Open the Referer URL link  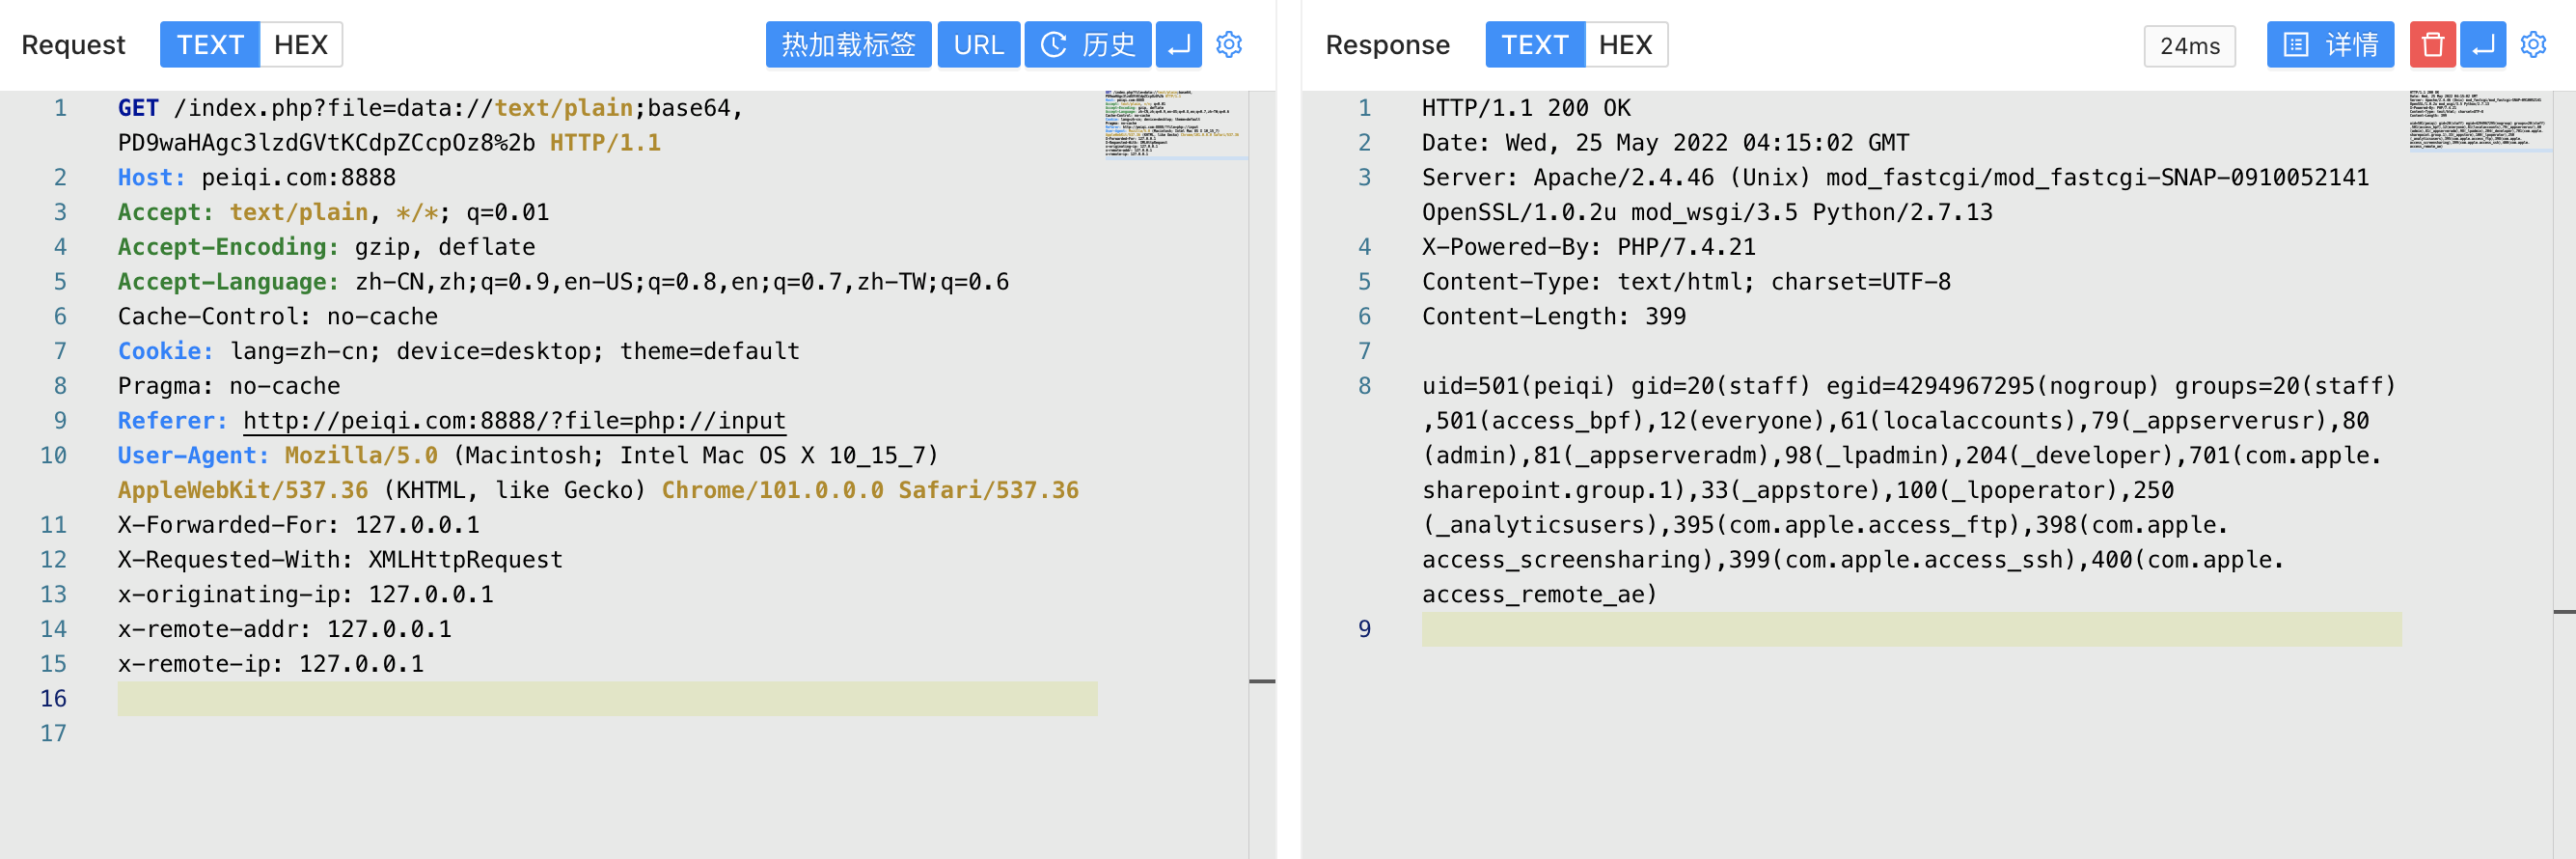514,421
